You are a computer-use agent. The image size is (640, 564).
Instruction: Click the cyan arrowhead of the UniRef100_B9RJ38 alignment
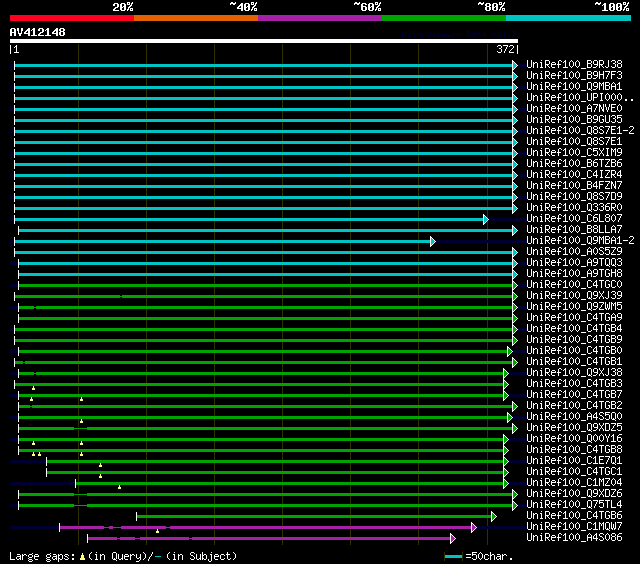point(515,65)
